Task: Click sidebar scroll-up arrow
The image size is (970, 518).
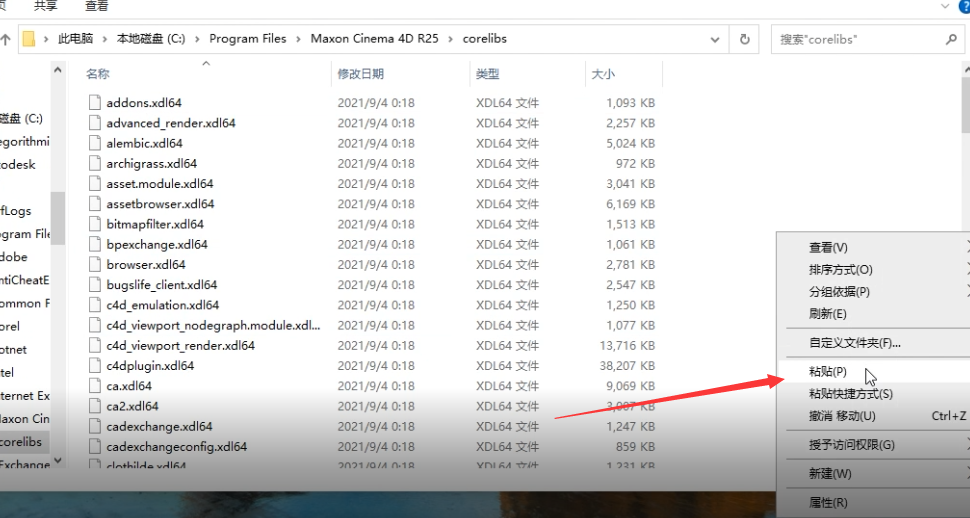Action: [x=58, y=71]
